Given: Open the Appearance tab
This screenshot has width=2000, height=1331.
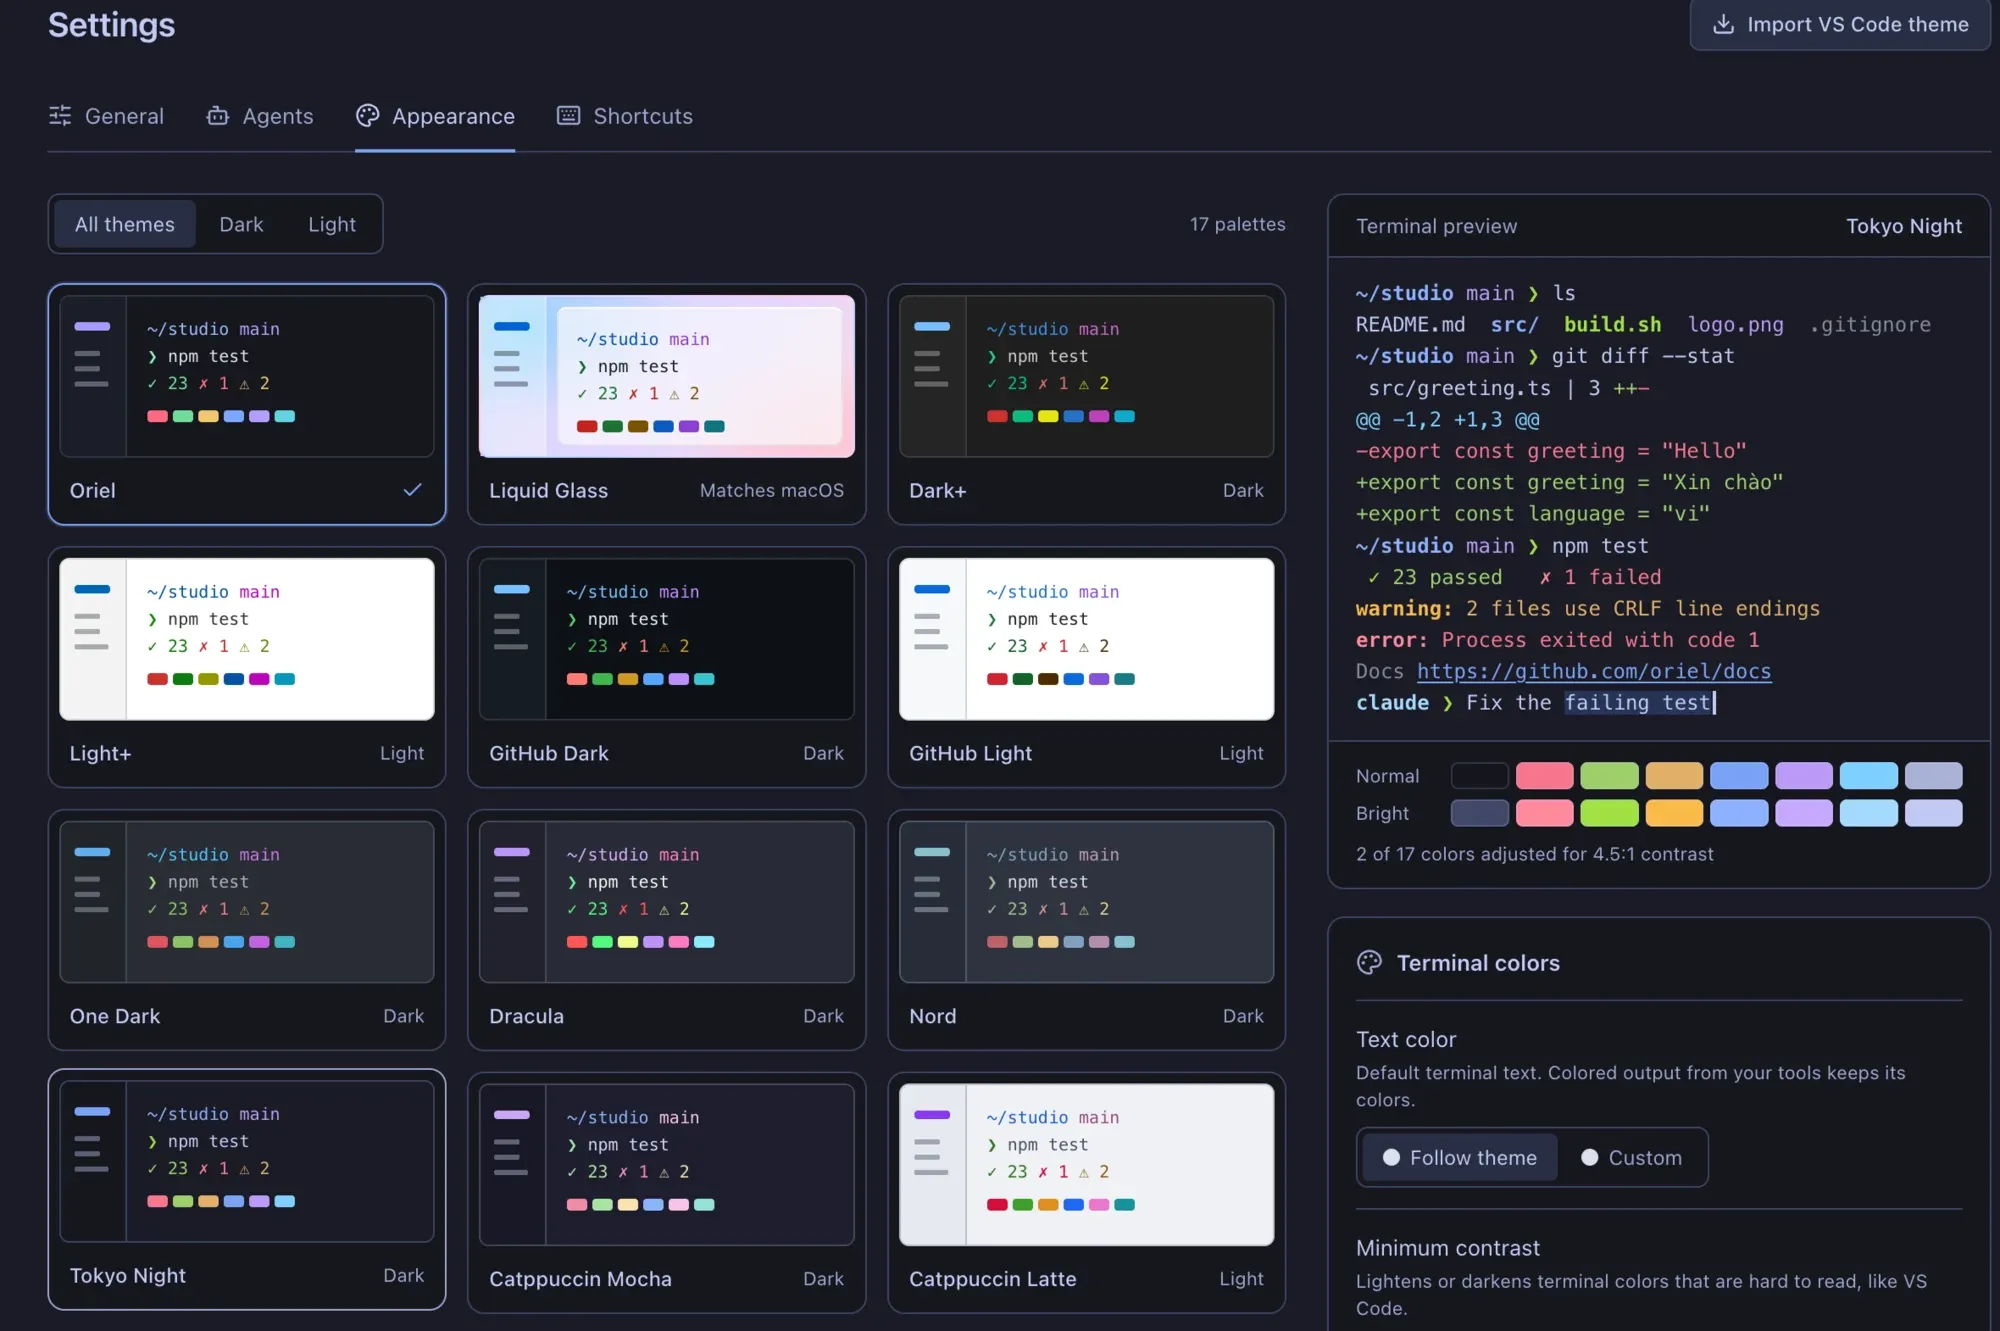Looking at the screenshot, I should tap(435, 116).
